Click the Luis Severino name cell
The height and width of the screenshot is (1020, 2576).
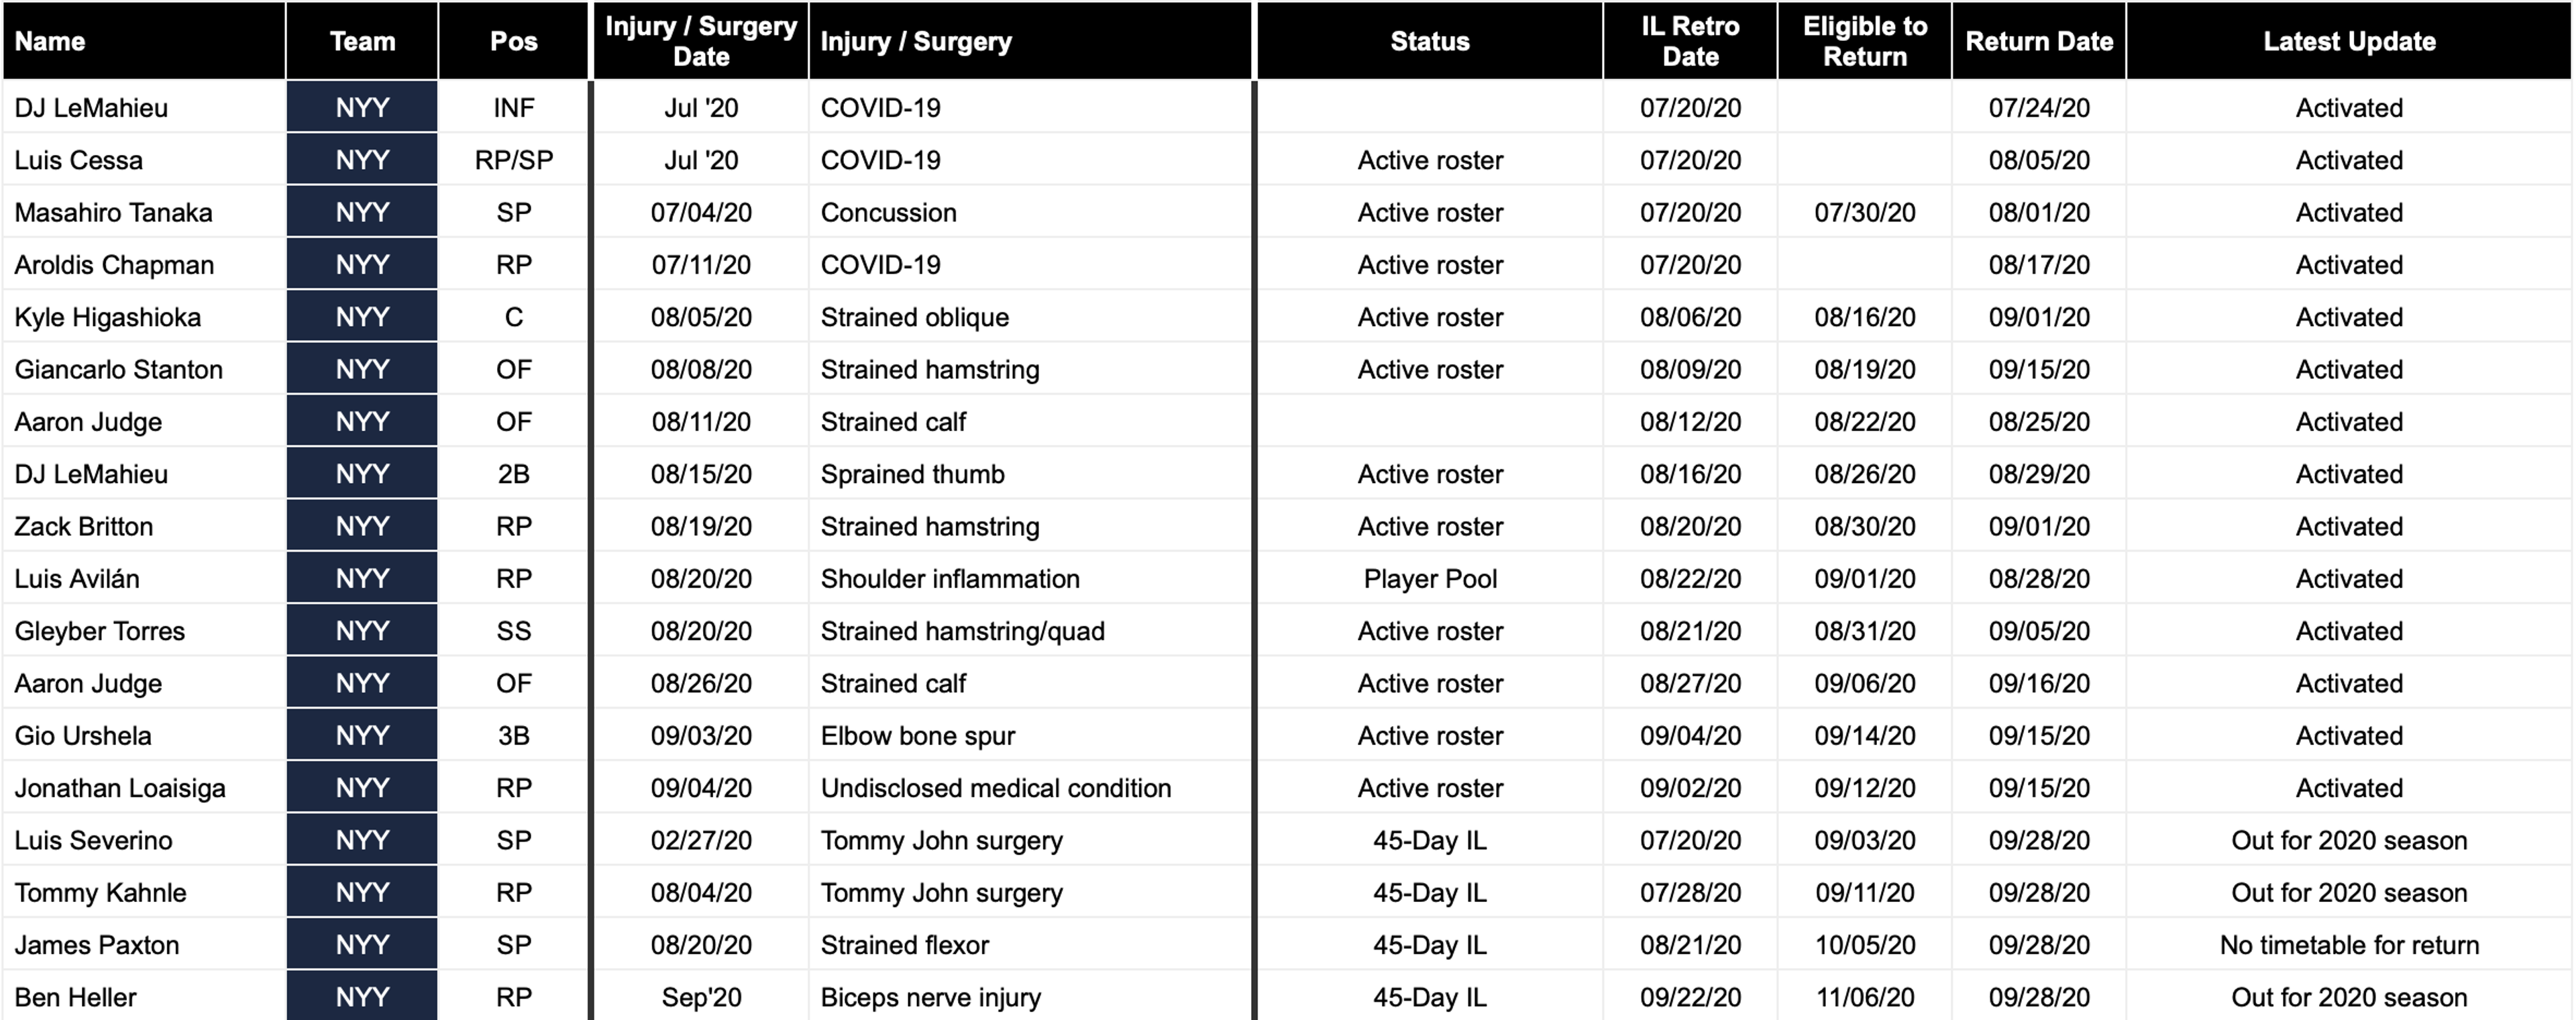click(x=144, y=840)
